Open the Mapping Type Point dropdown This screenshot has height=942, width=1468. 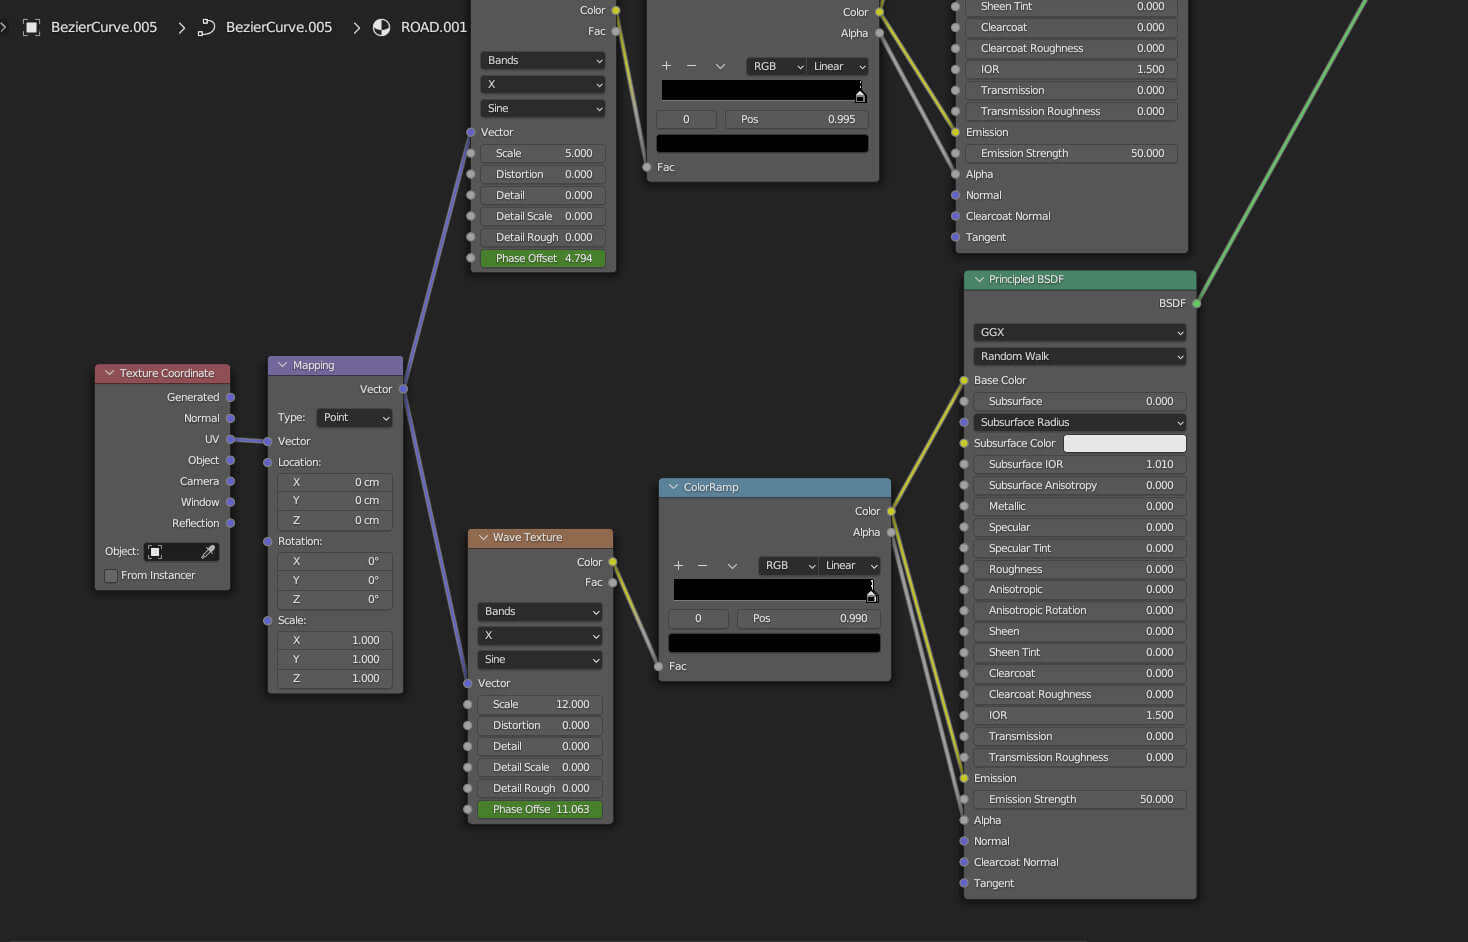[355, 418]
